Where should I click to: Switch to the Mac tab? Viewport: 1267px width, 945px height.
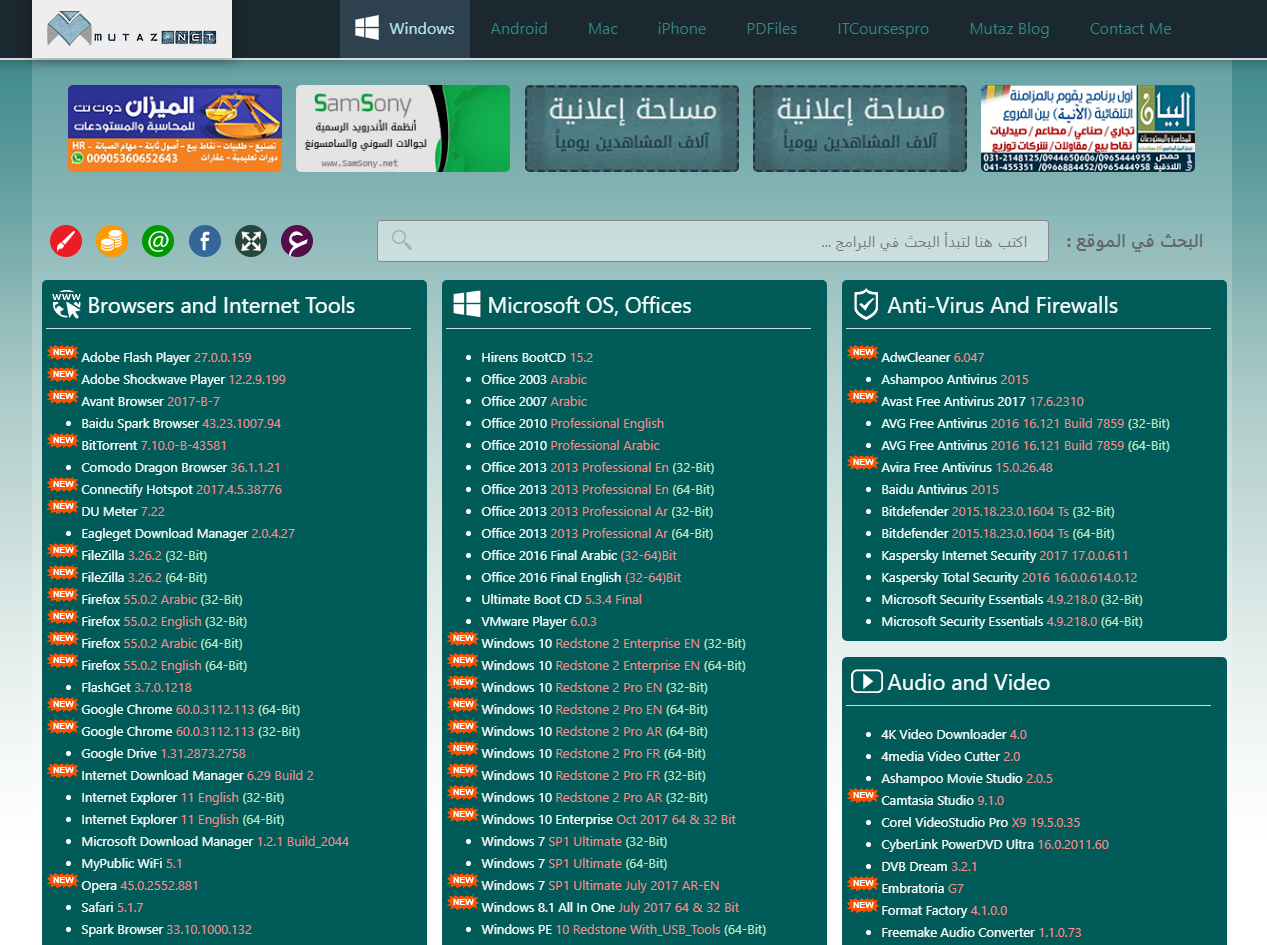click(x=603, y=29)
